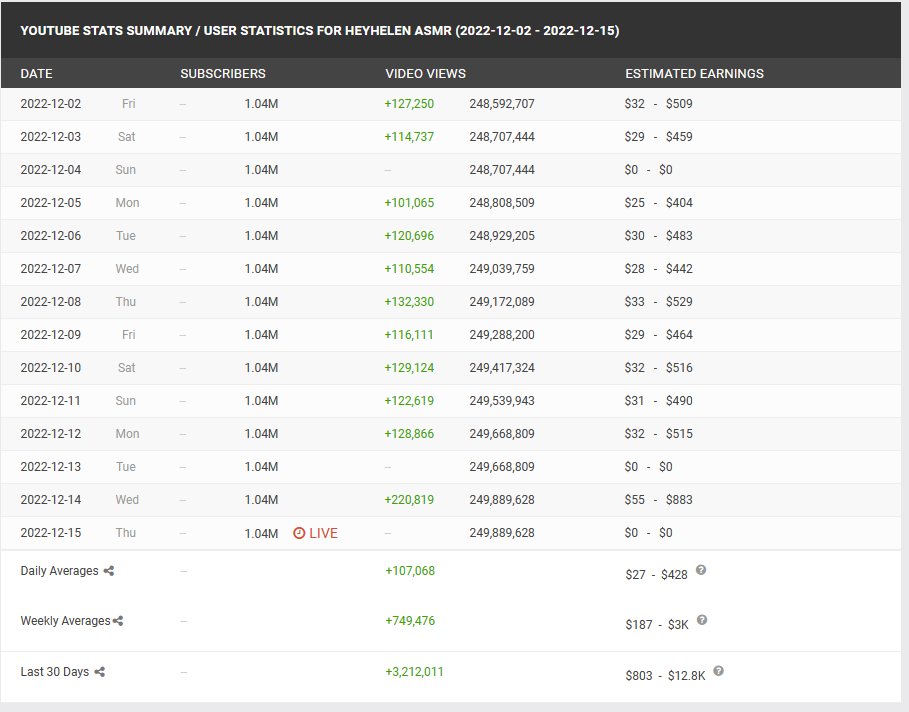Open the help icon next to $27 - $428

(x=701, y=570)
